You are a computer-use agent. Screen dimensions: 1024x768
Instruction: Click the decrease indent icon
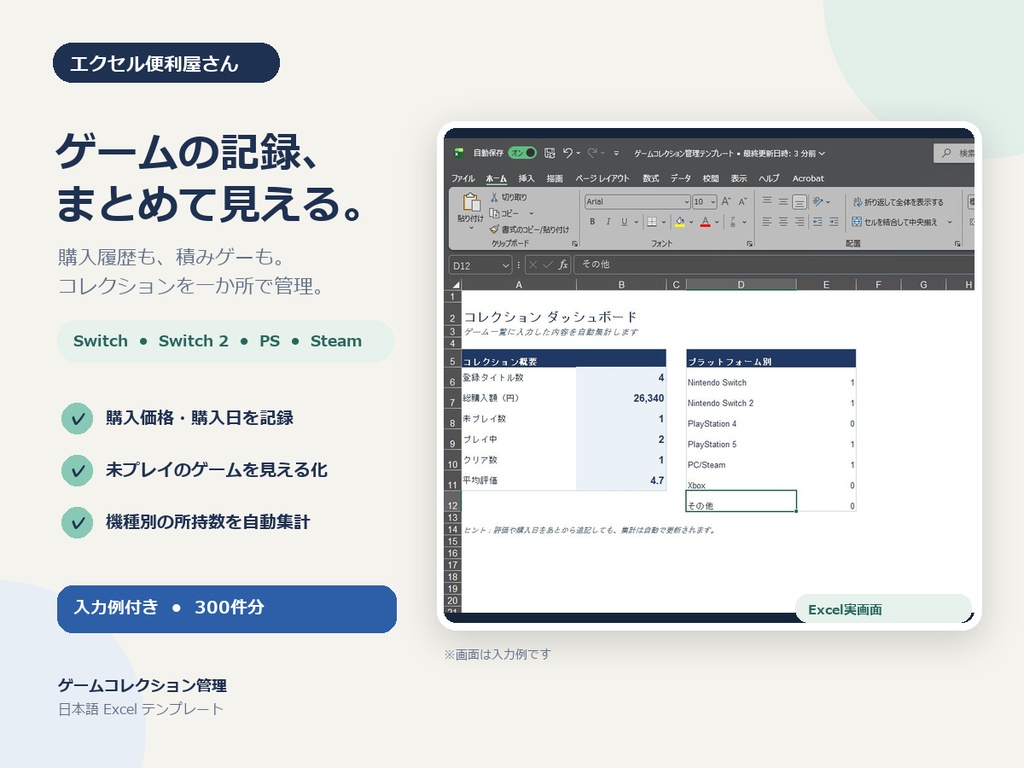[x=818, y=222]
